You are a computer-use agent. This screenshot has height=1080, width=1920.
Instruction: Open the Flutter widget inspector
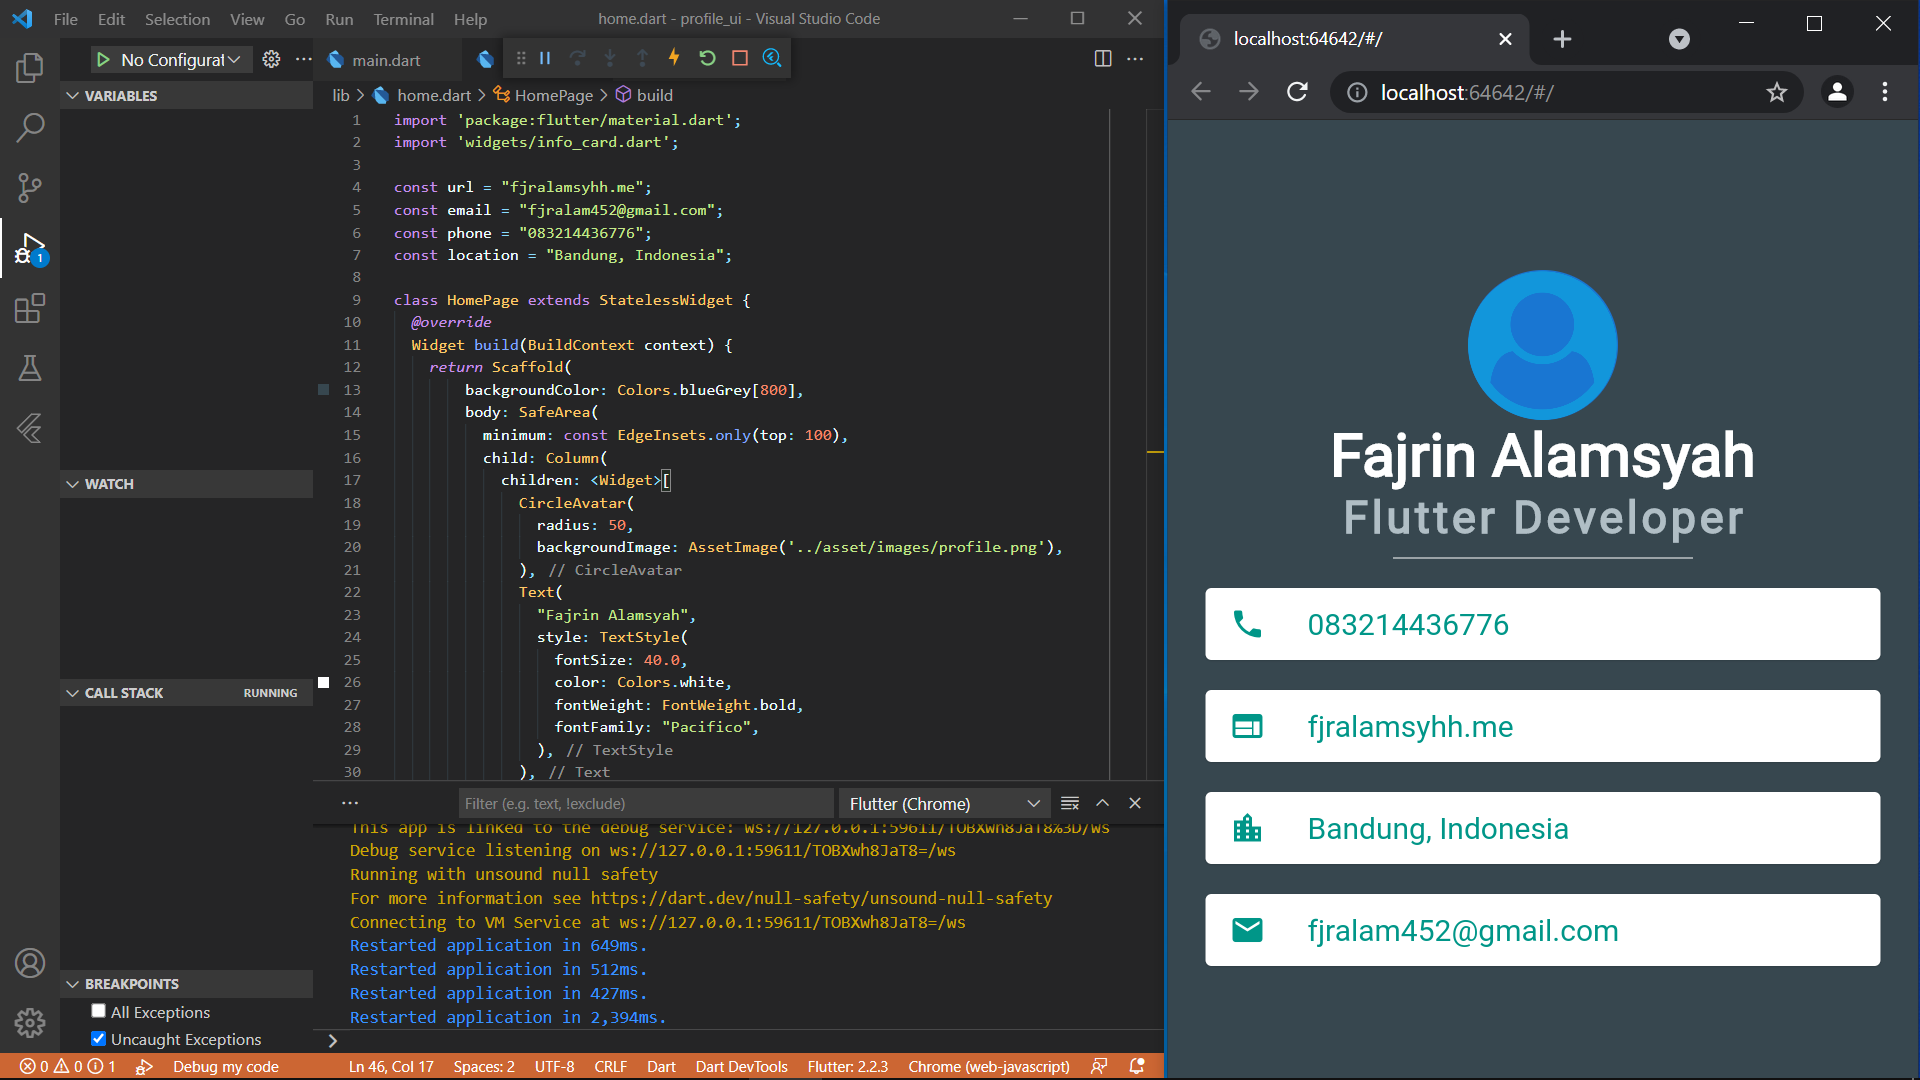[x=772, y=58]
